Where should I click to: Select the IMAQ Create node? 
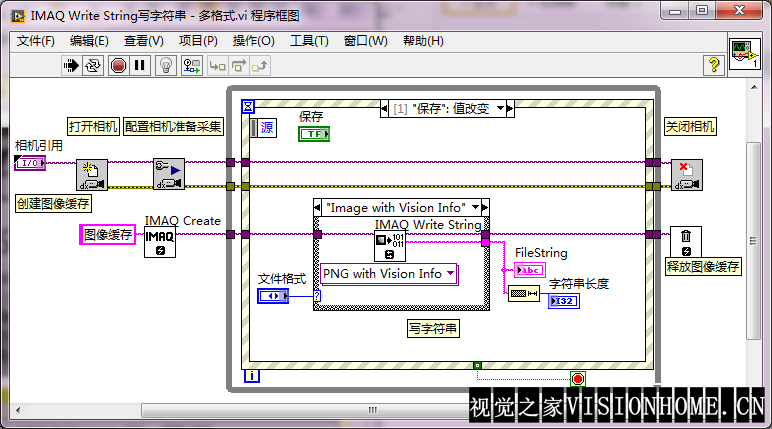(160, 242)
